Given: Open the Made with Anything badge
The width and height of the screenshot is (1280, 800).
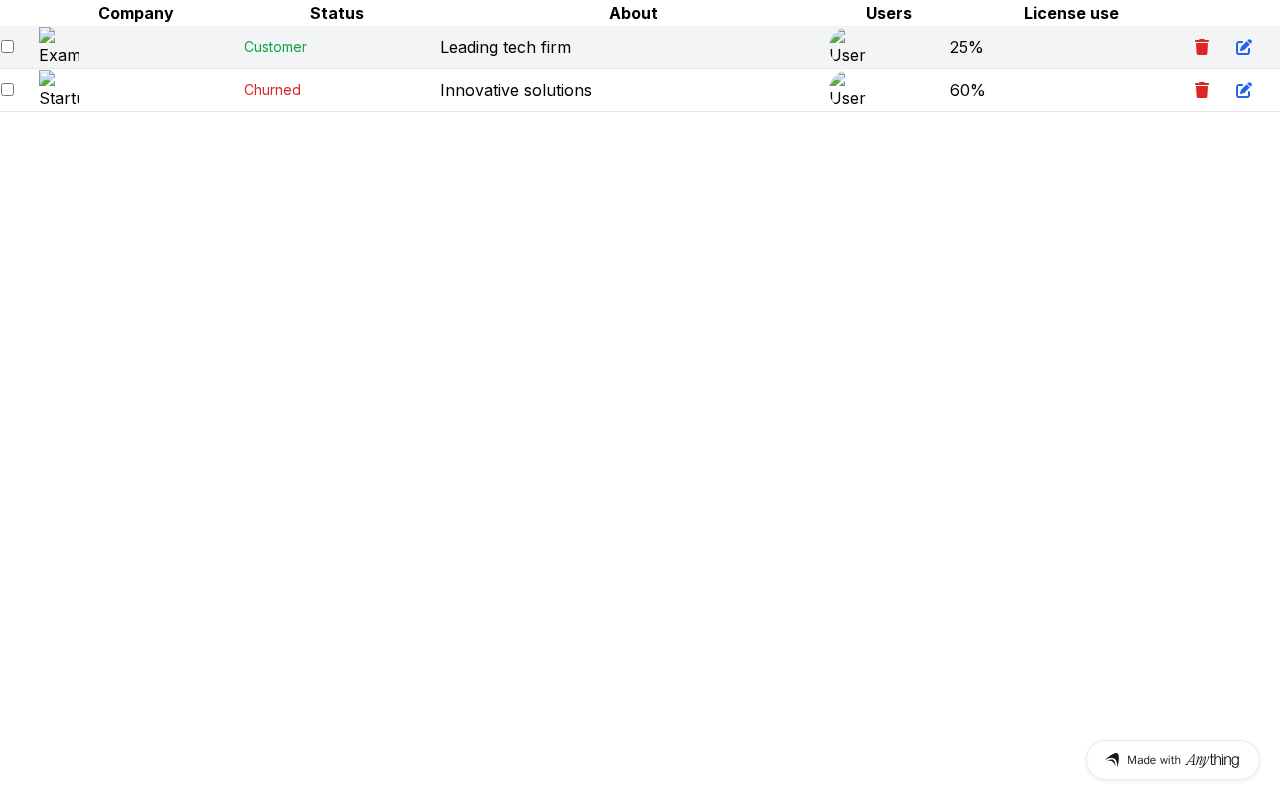Looking at the screenshot, I should click(1173, 760).
